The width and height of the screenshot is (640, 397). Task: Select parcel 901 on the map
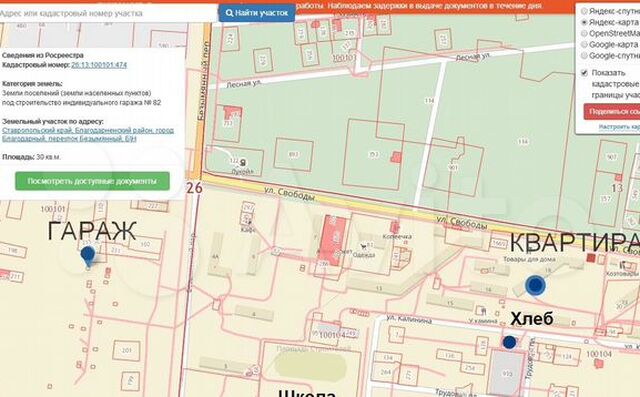pyautogui.click(x=453, y=168)
